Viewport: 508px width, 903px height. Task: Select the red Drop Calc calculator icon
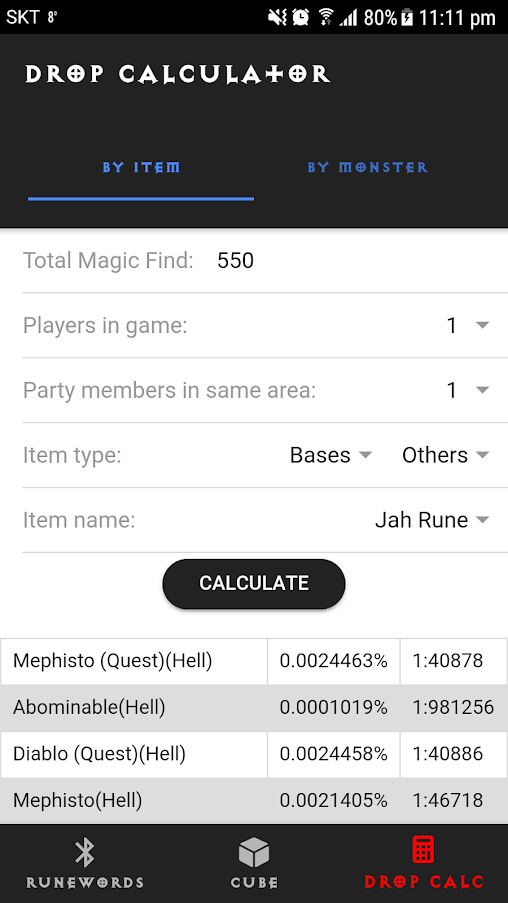click(423, 853)
